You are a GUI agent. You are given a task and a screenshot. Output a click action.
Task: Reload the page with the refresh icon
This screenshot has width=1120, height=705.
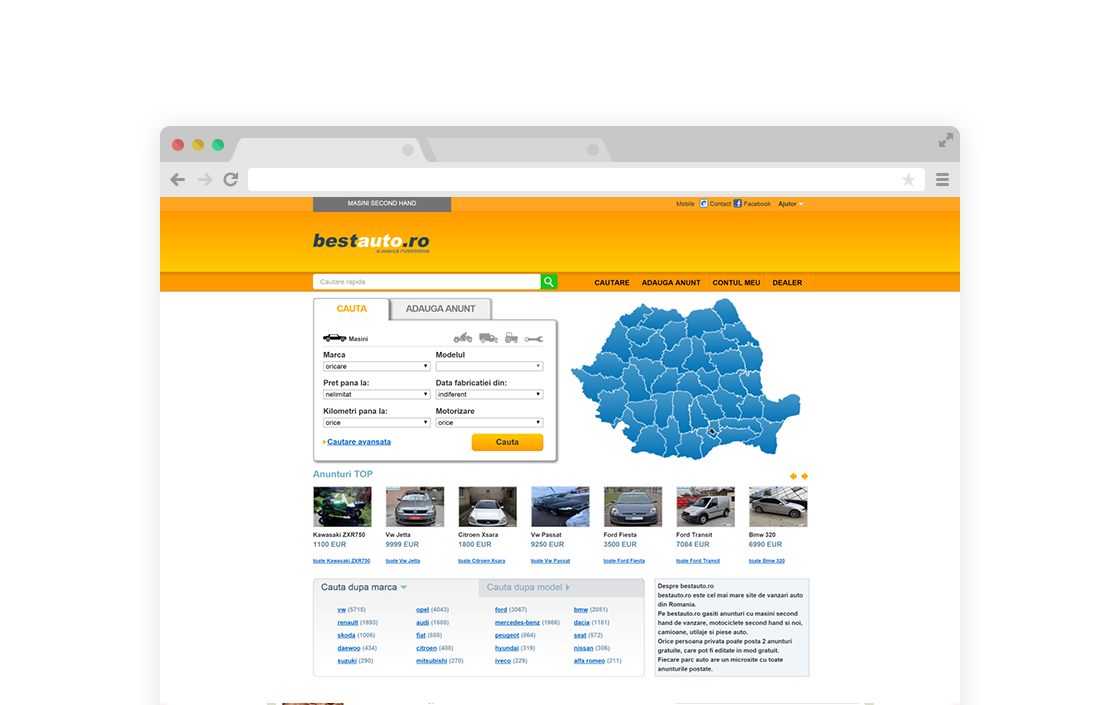tap(231, 179)
